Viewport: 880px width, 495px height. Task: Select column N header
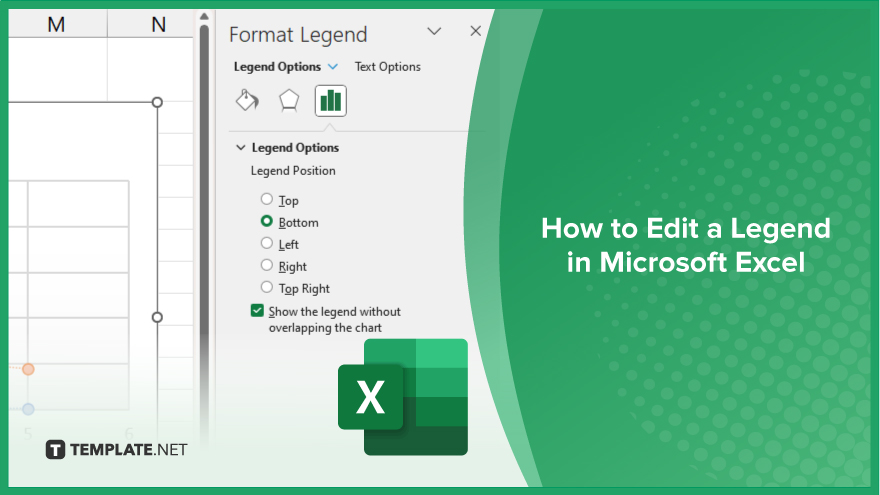pos(158,24)
